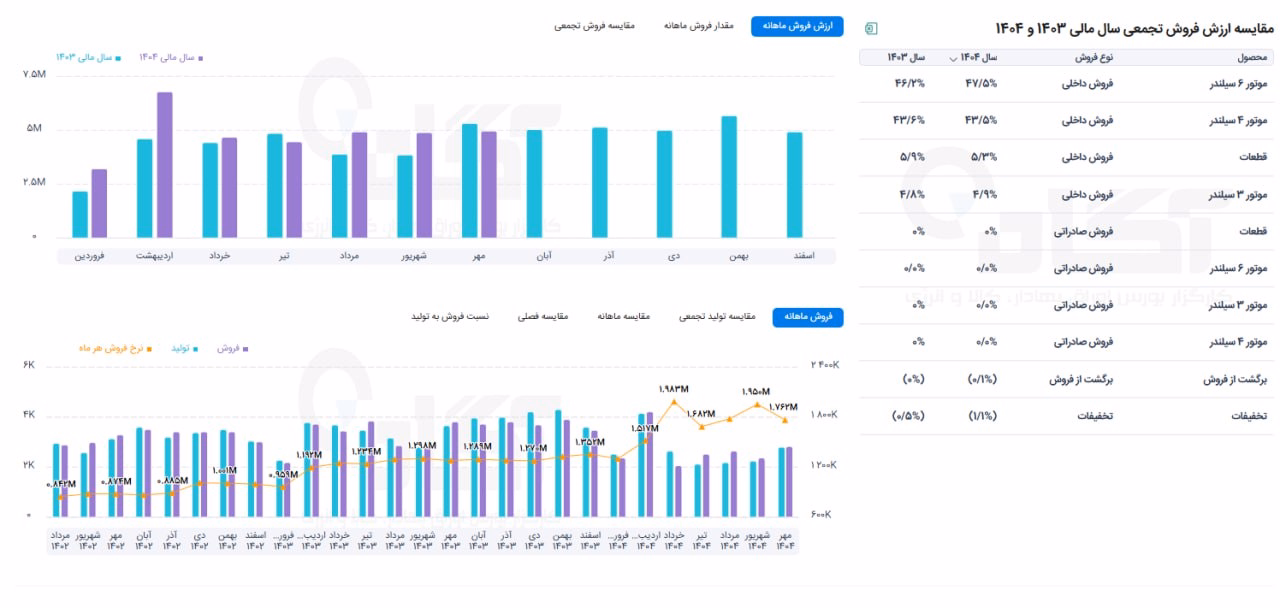Select موتور ۶ سیلندر row with ۴۷/۵%
The height and width of the screenshot is (608, 1280).
pos(1065,84)
